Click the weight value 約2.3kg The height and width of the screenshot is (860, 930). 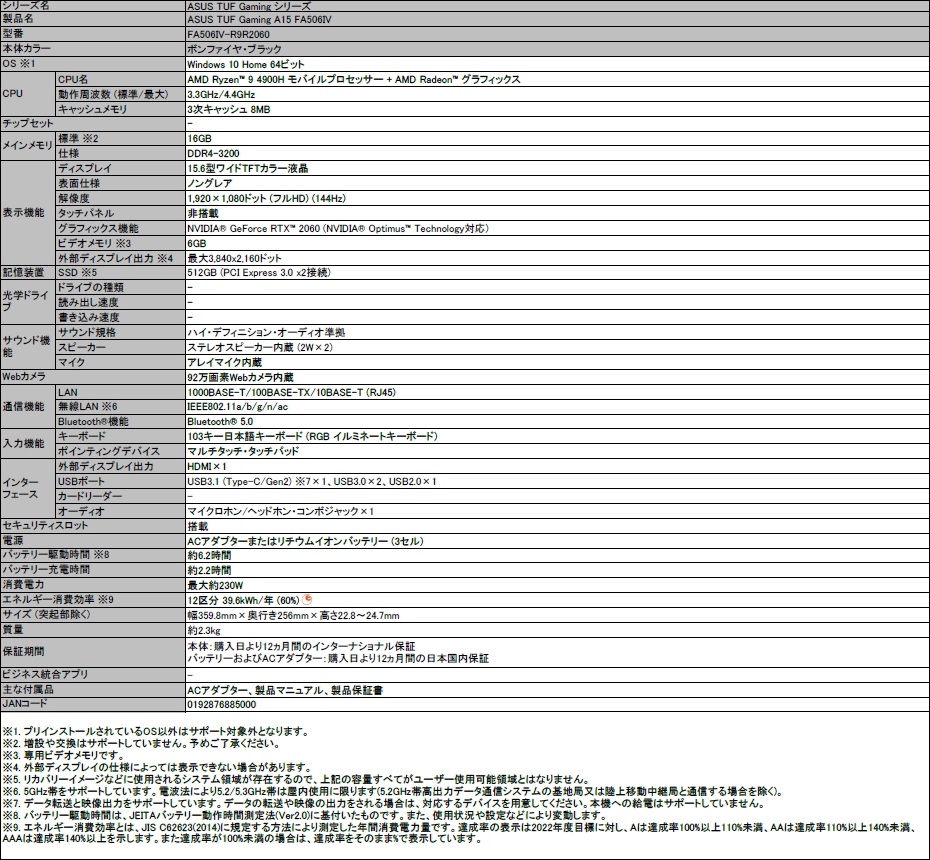[x=204, y=630]
